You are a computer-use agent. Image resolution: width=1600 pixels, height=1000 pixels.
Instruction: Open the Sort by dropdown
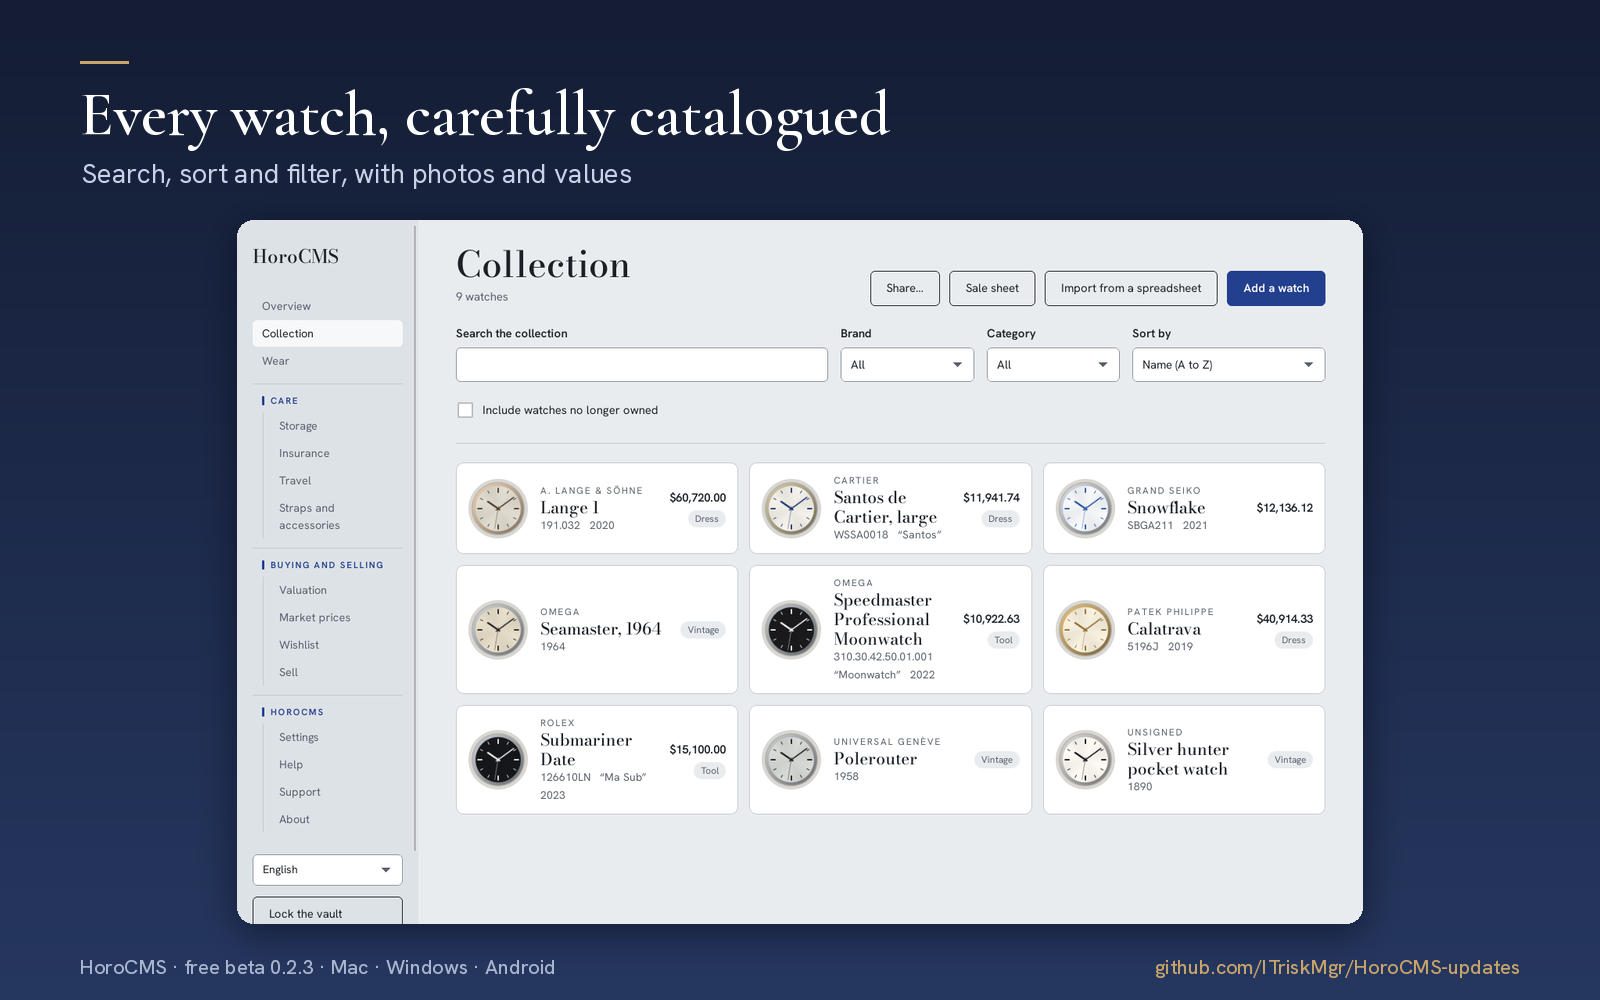click(x=1228, y=365)
